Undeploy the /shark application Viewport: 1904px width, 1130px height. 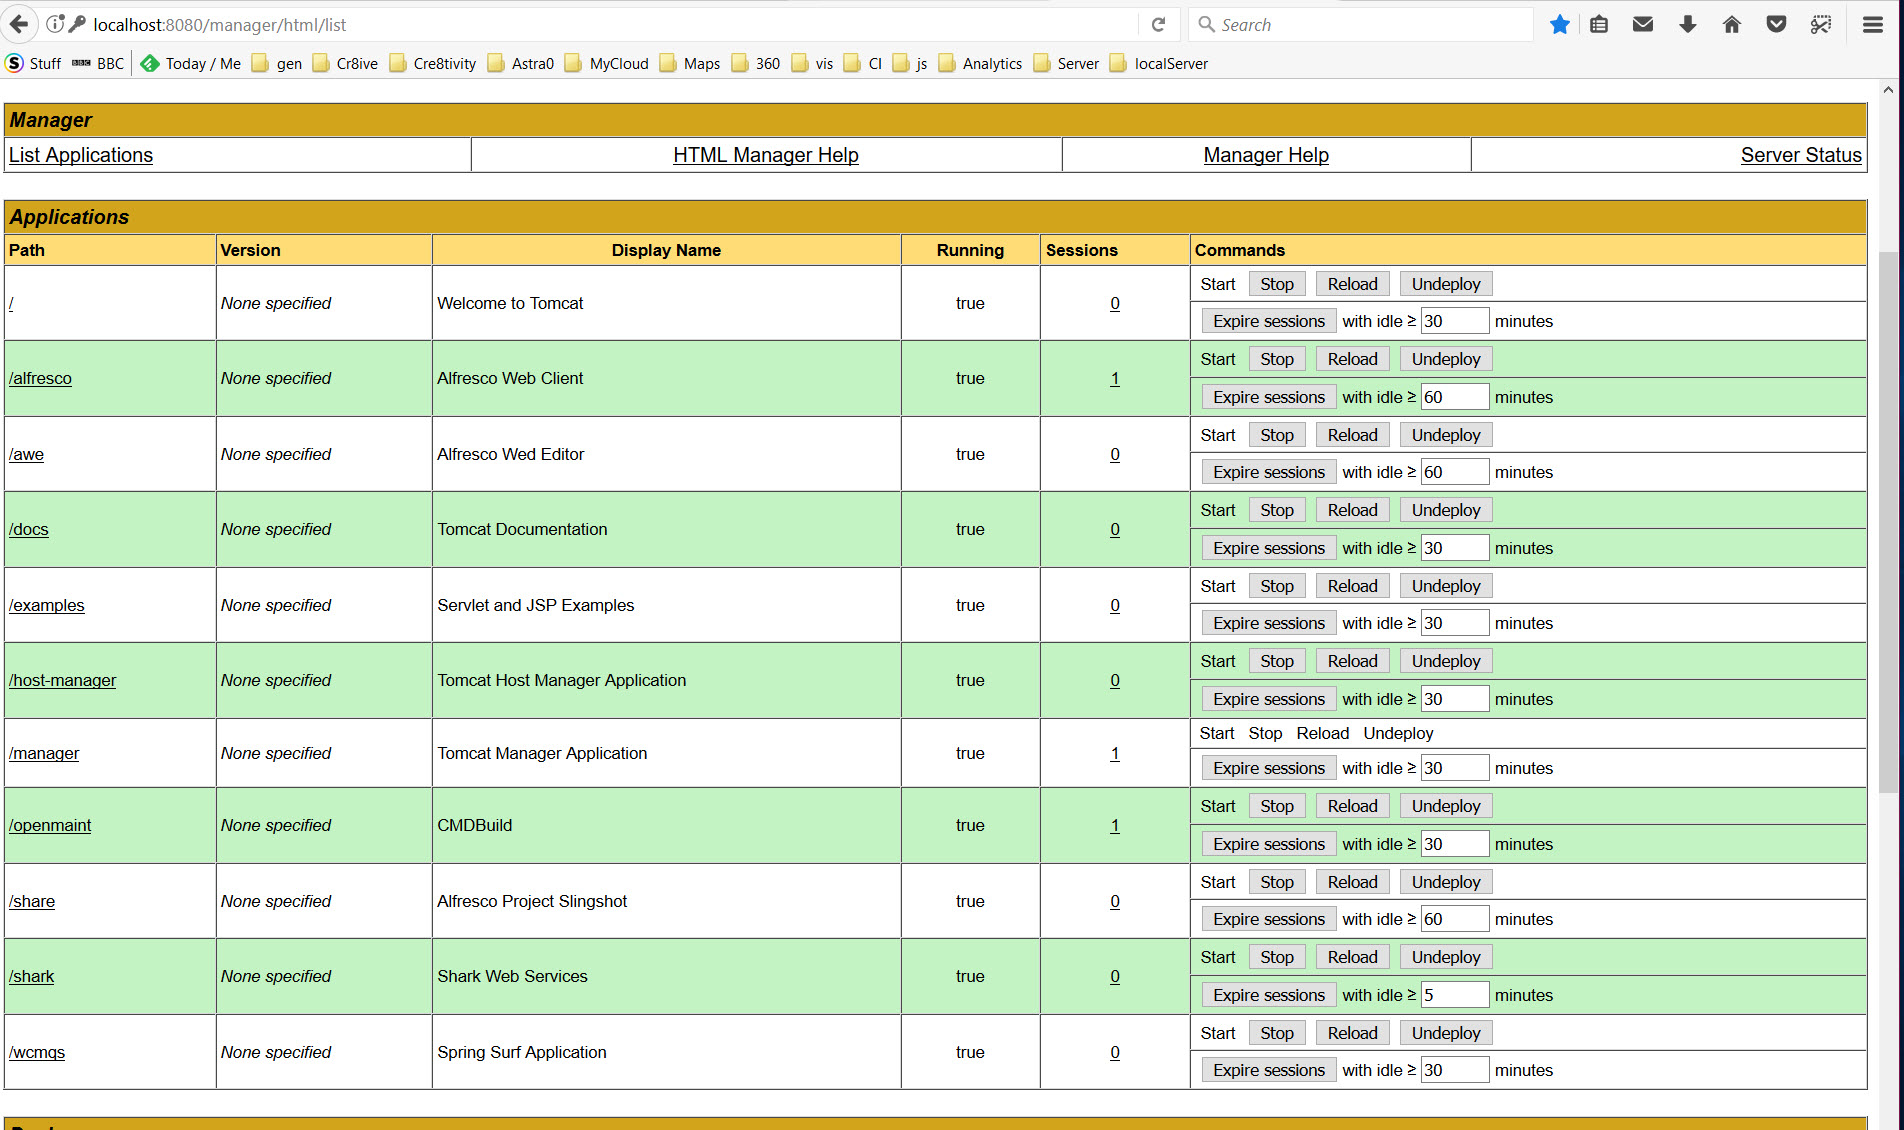(1445, 957)
